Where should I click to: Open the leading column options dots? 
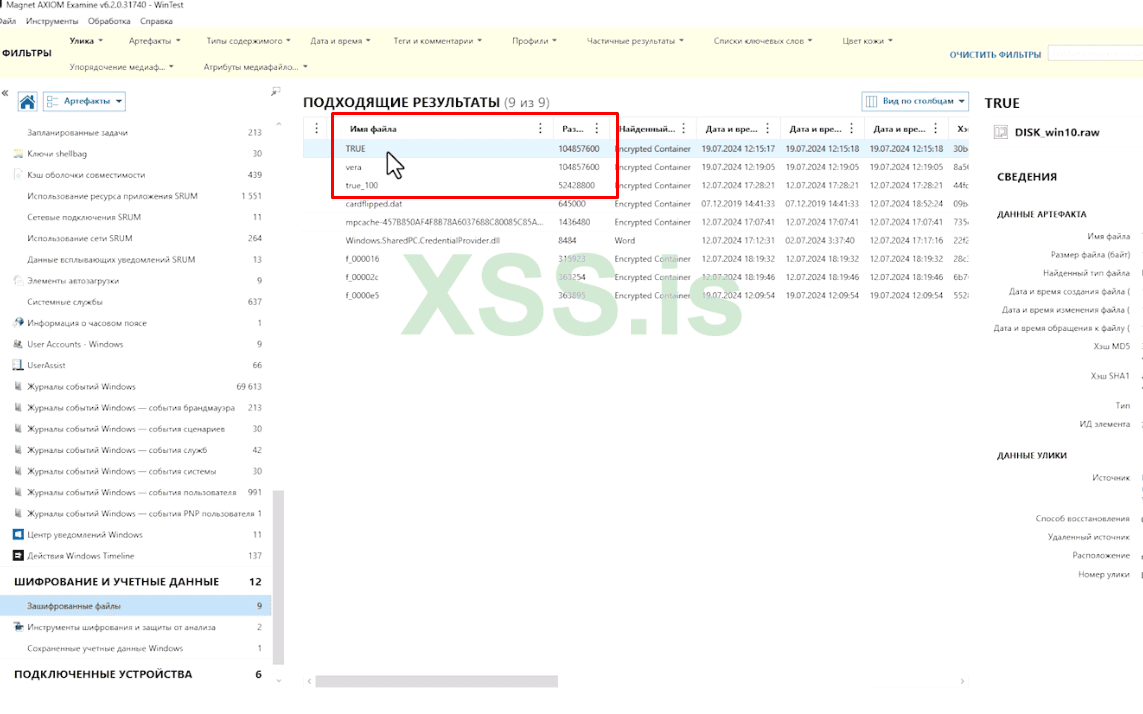(x=316, y=128)
